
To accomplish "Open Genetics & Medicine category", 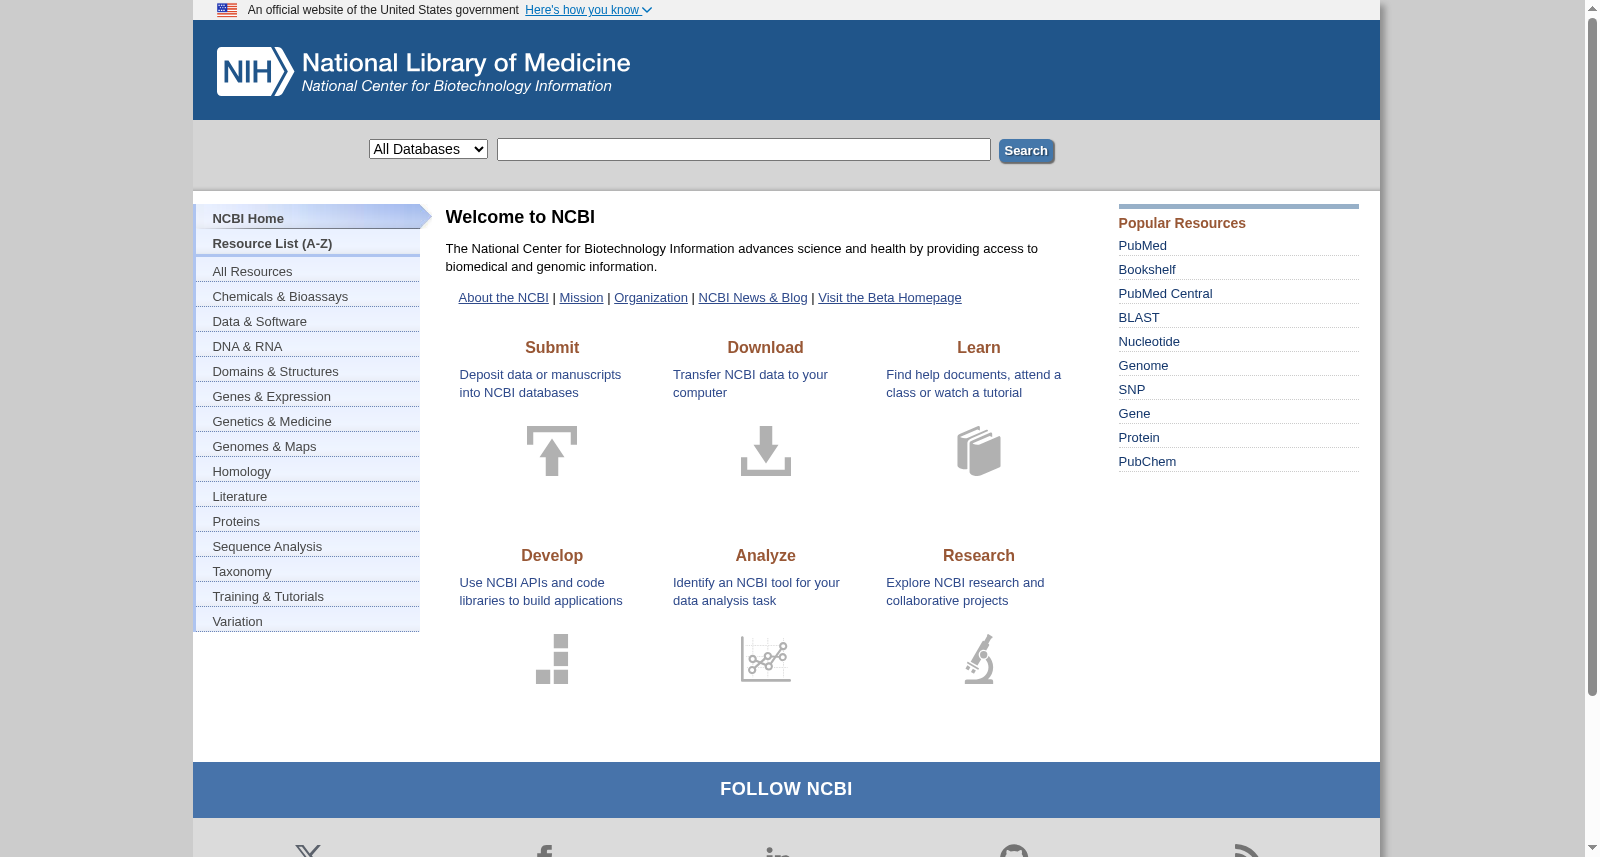I will (x=308, y=421).
